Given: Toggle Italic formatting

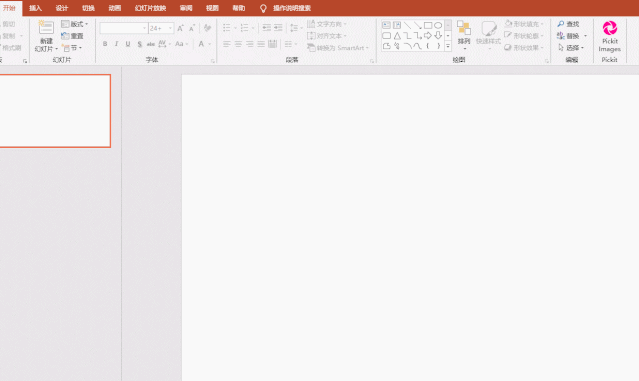Looking at the screenshot, I should pos(117,44).
